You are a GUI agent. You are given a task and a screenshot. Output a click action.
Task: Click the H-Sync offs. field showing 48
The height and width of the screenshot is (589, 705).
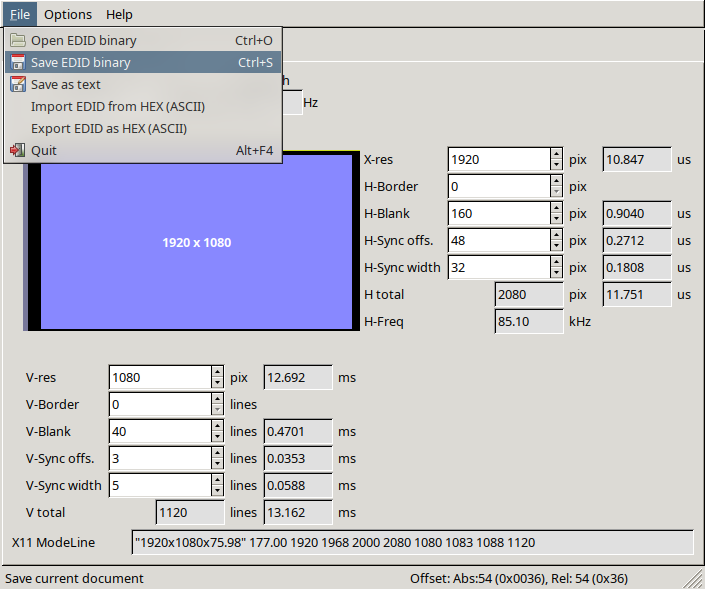tap(499, 241)
